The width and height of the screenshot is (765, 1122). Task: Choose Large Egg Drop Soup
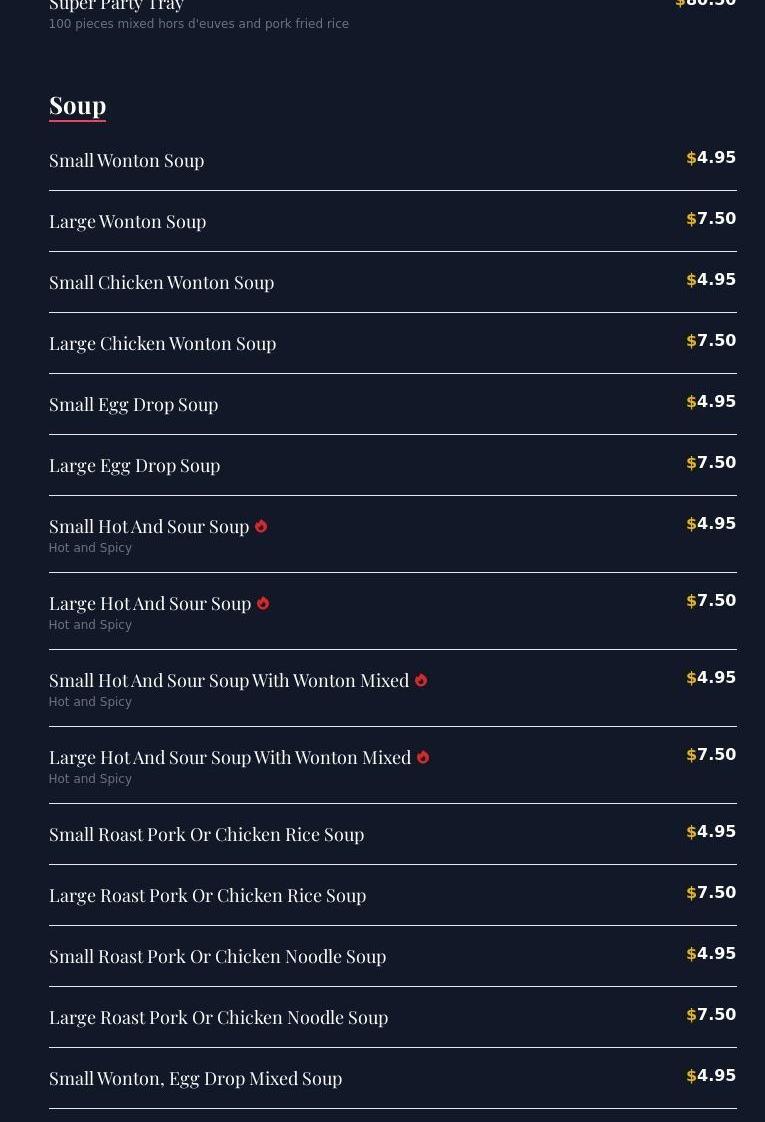click(x=134, y=465)
